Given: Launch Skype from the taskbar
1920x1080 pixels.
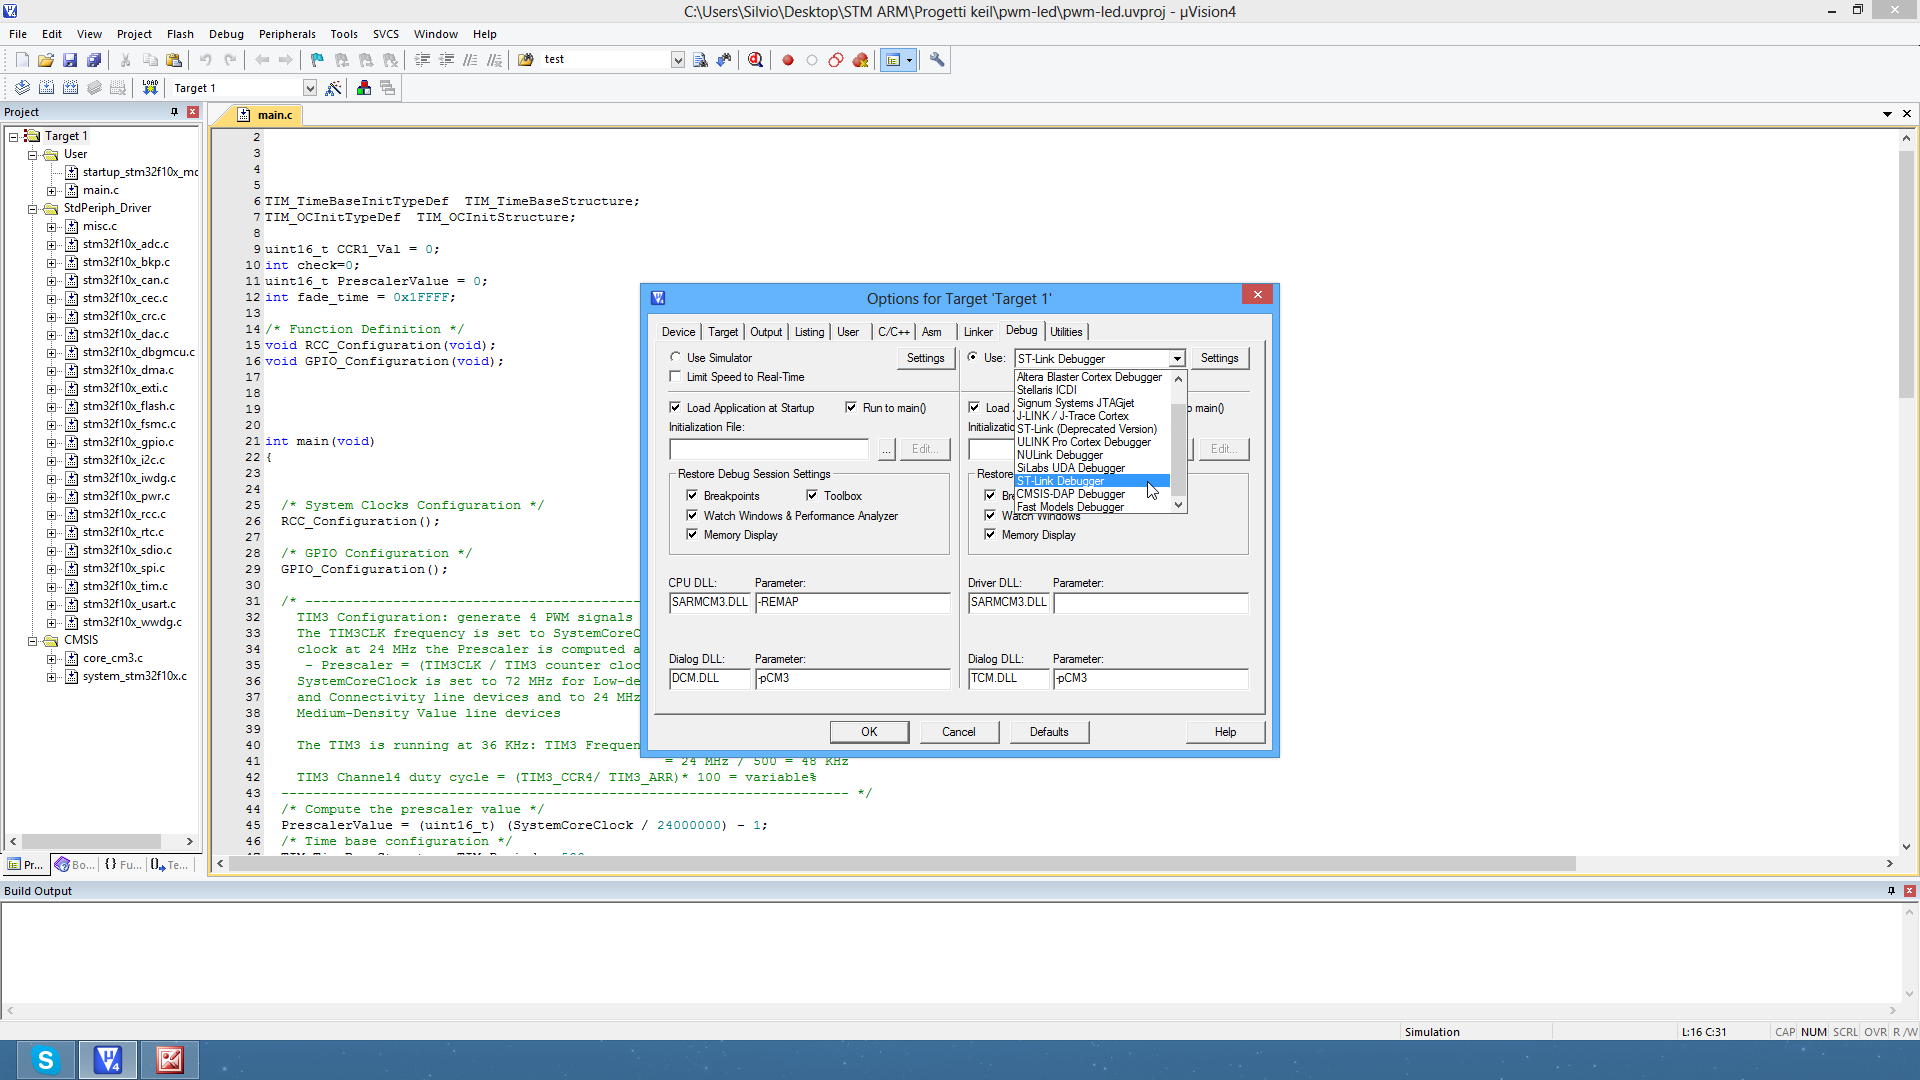Looking at the screenshot, I should pyautogui.click(x=45, y=1060).
